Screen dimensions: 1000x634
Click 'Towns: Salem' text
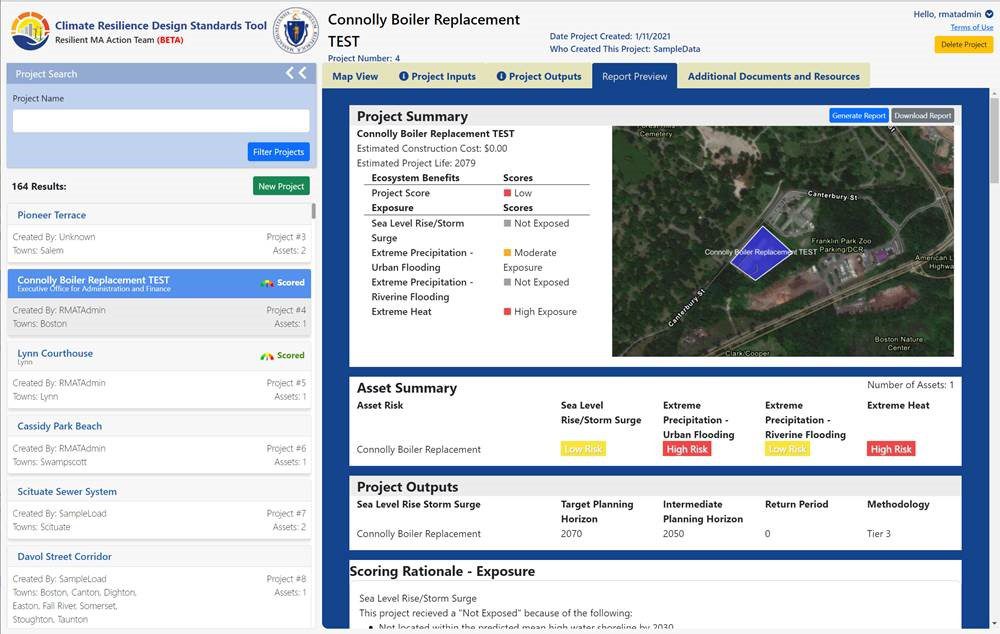pos(38,251)
